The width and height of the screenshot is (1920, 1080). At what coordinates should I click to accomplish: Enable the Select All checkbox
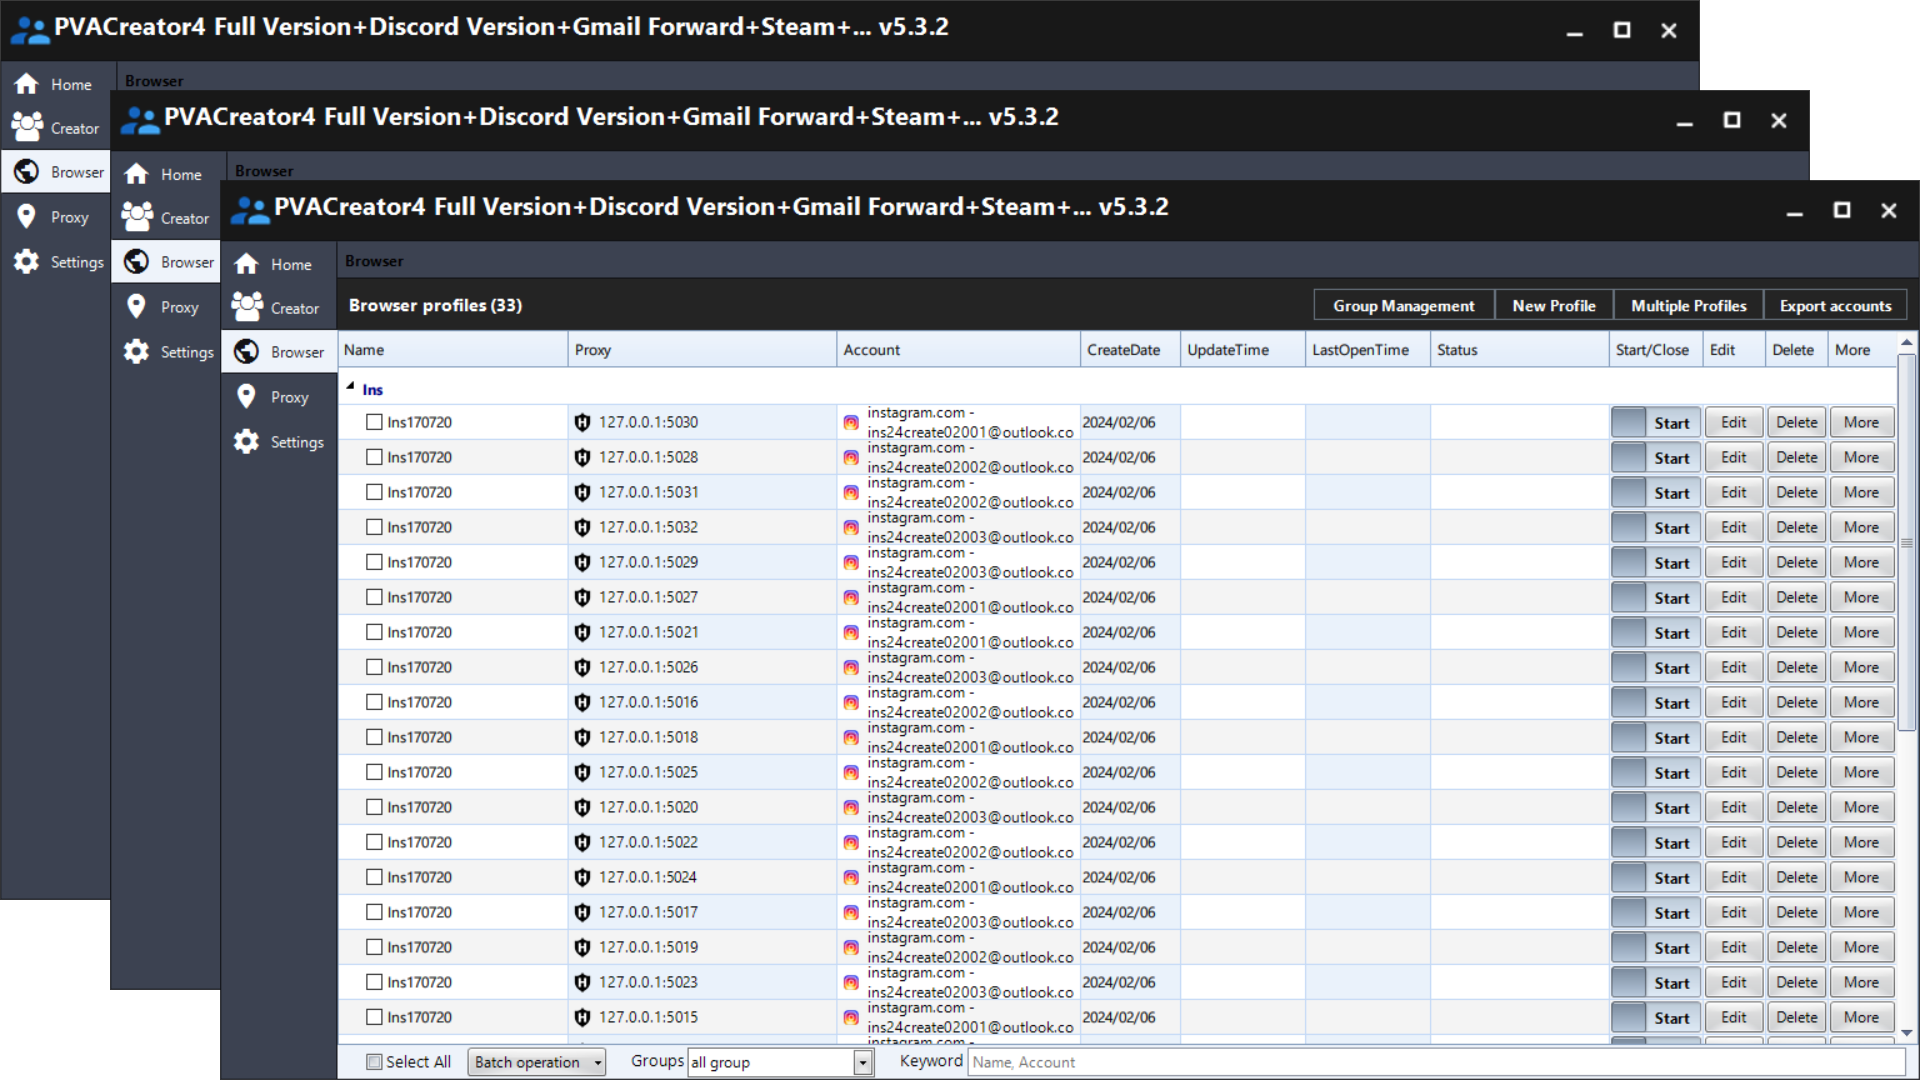(x=374, y=1062)
